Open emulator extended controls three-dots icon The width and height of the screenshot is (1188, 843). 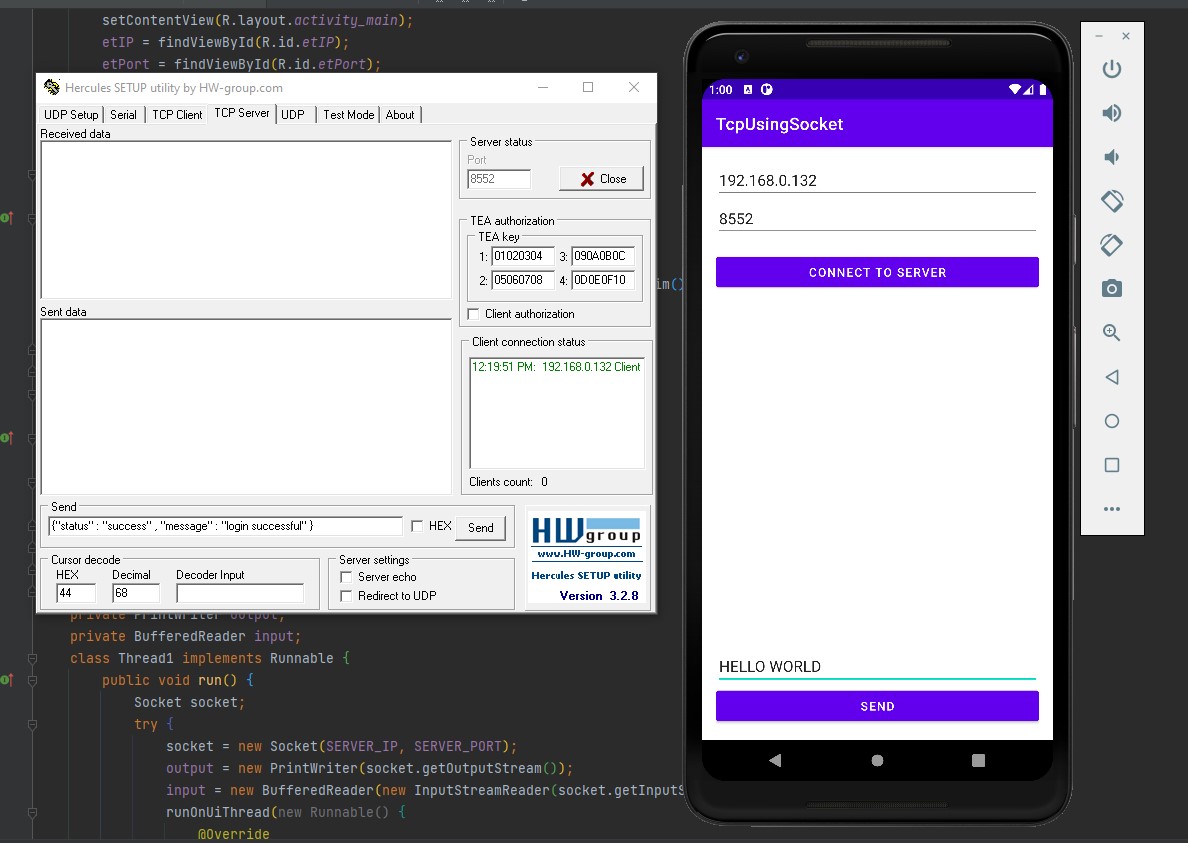(x=1111, y=509)
